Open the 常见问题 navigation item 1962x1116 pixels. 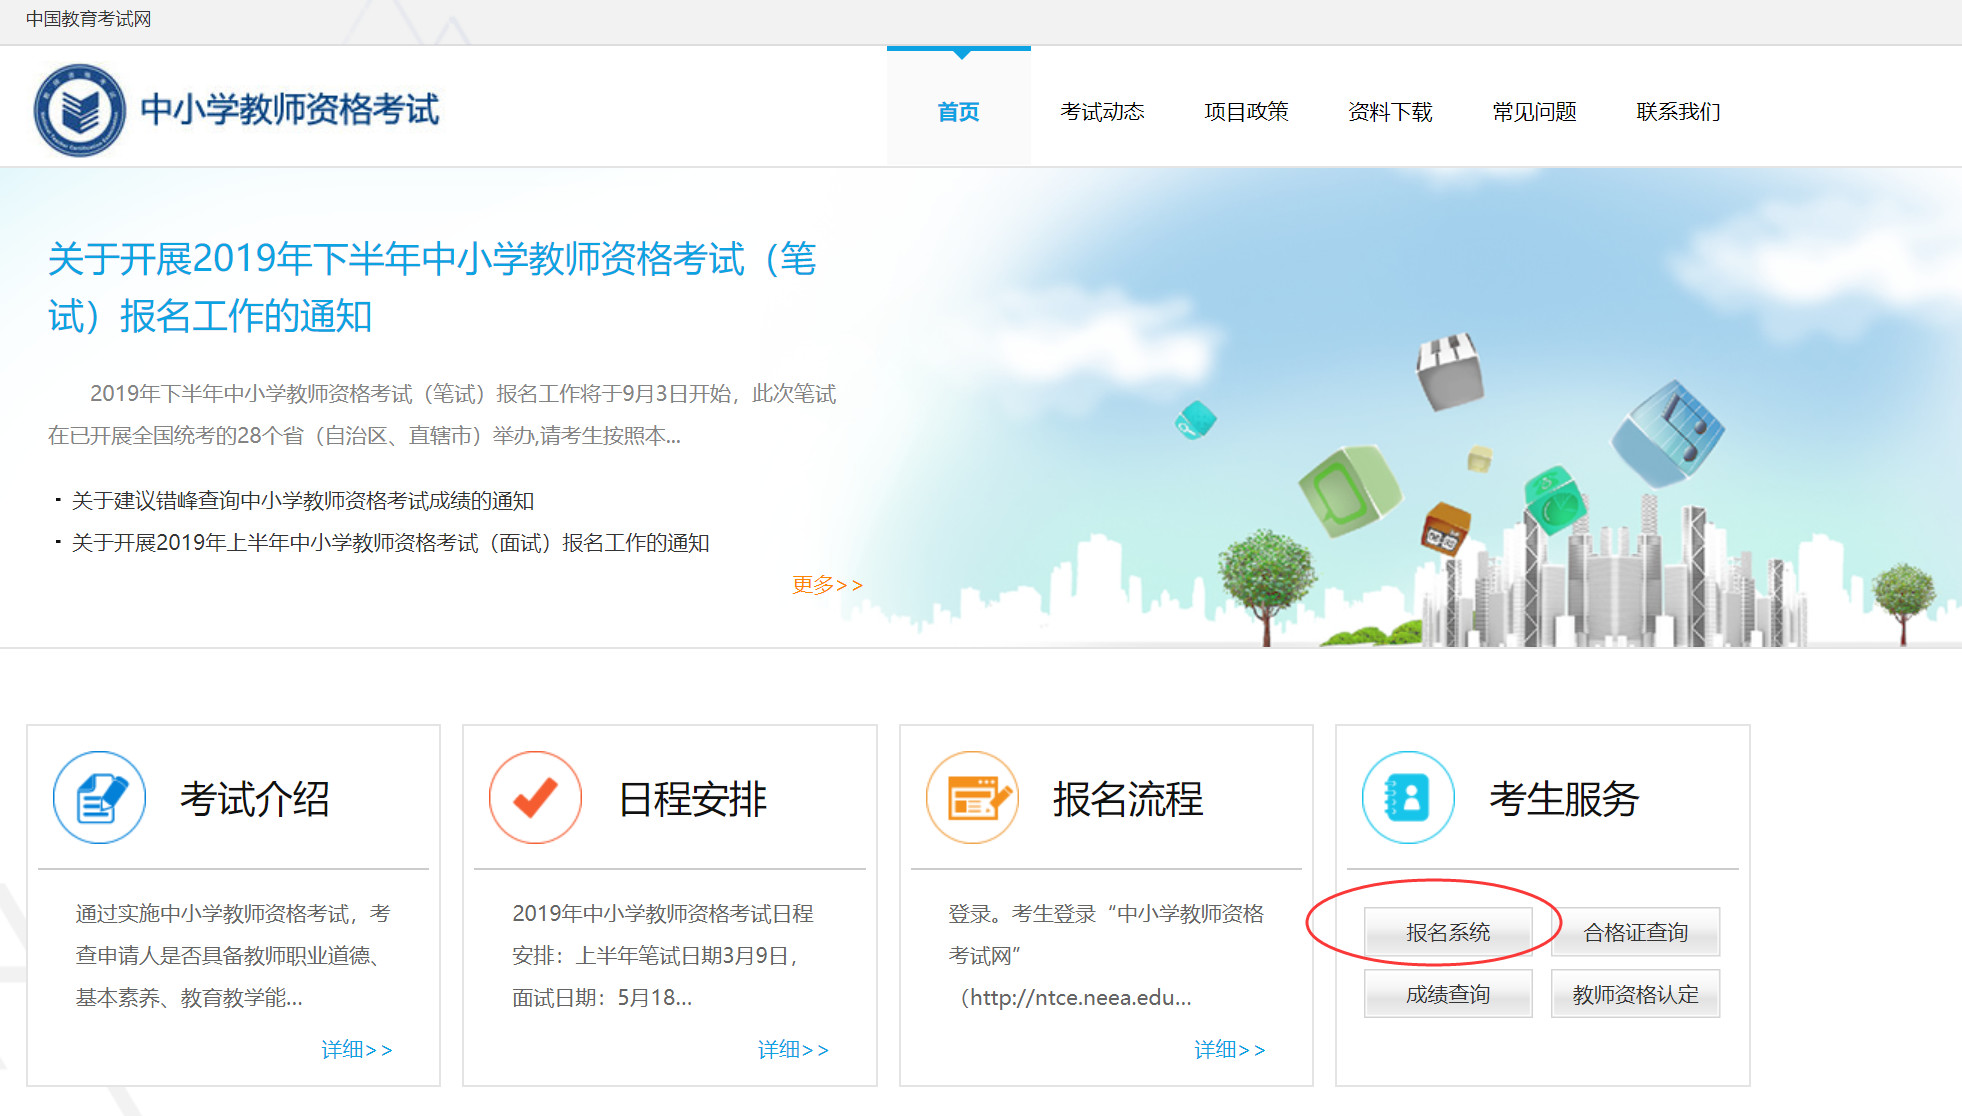(1534, 112)
